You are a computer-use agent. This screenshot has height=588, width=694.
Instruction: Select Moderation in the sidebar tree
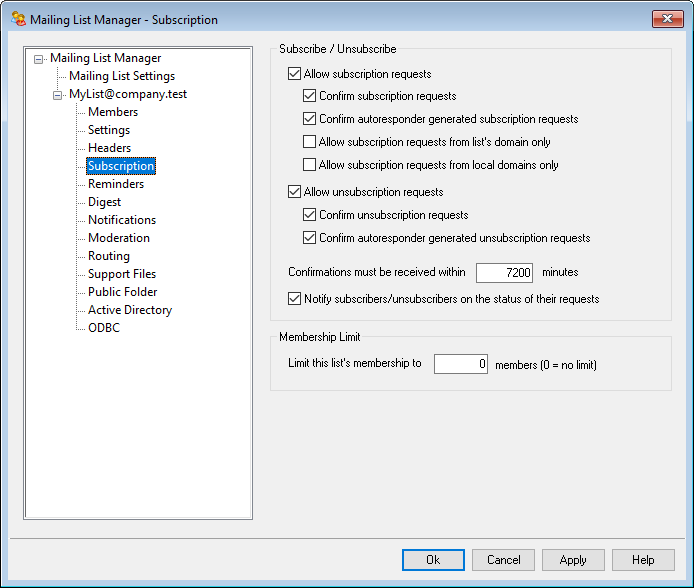[118, 238]
